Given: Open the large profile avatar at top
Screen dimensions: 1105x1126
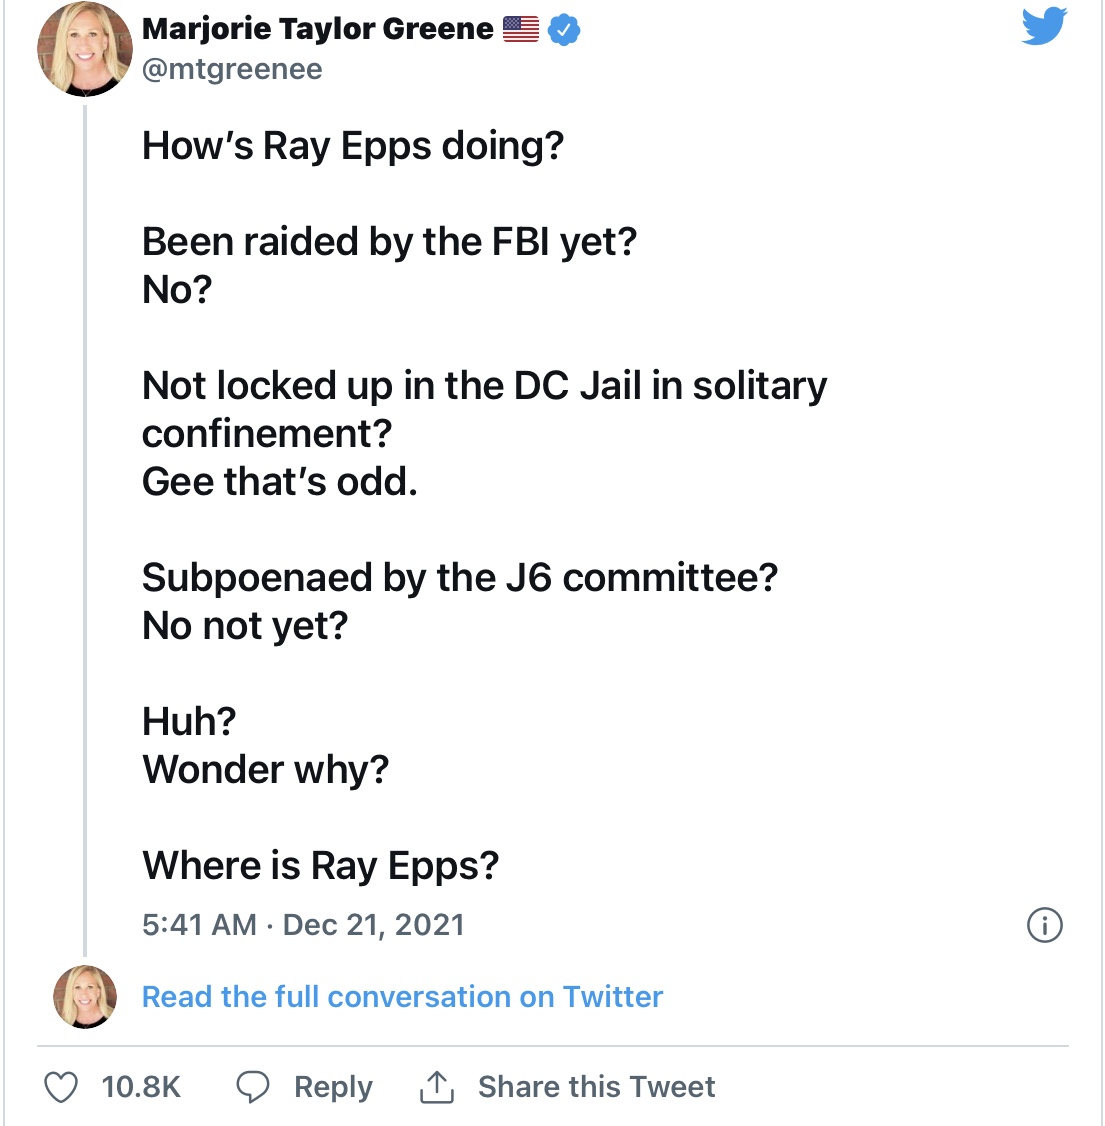Looking at the screenshot, I should pos(84,49).
